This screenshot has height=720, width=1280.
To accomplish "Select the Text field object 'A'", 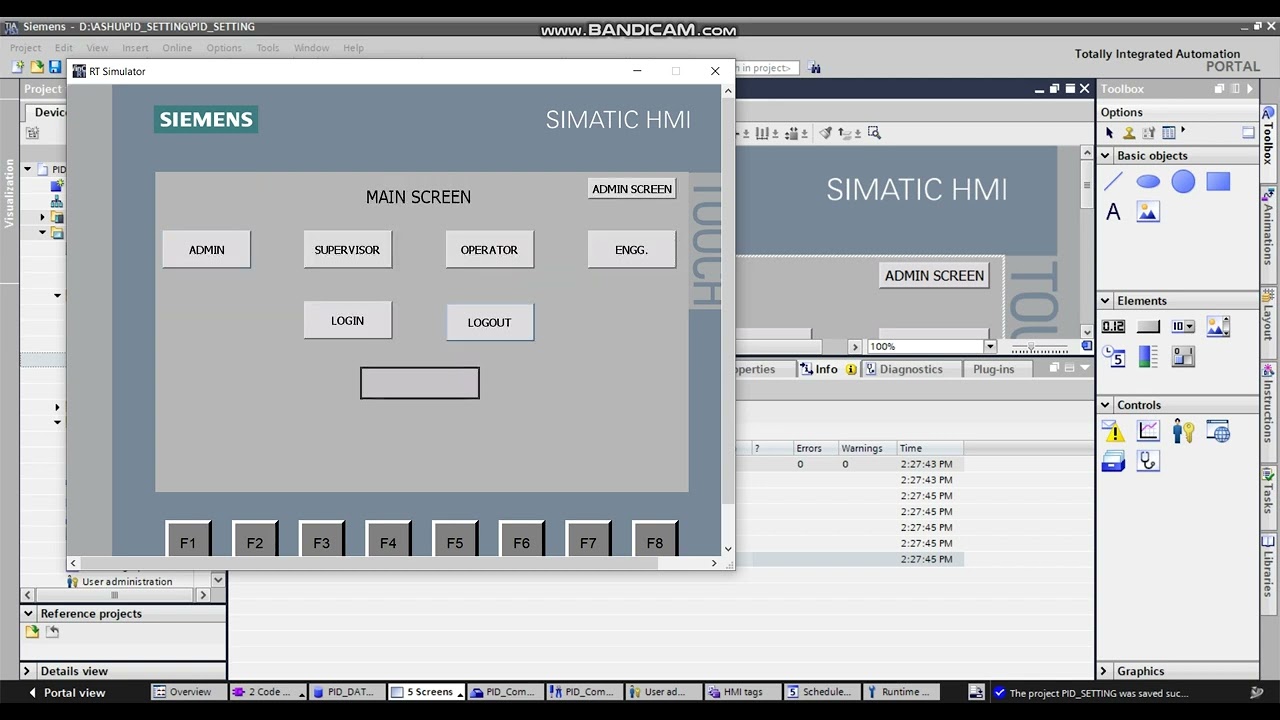I will (1113, 212).
